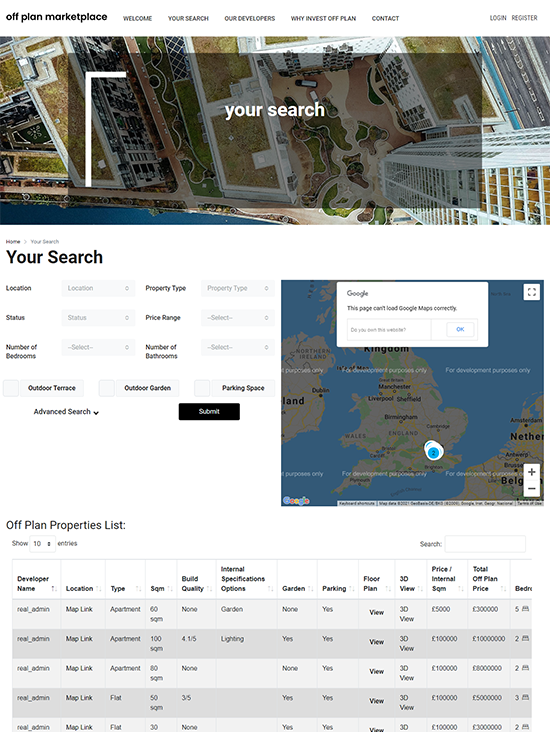Click the Google logo on the map

(296, 500)
